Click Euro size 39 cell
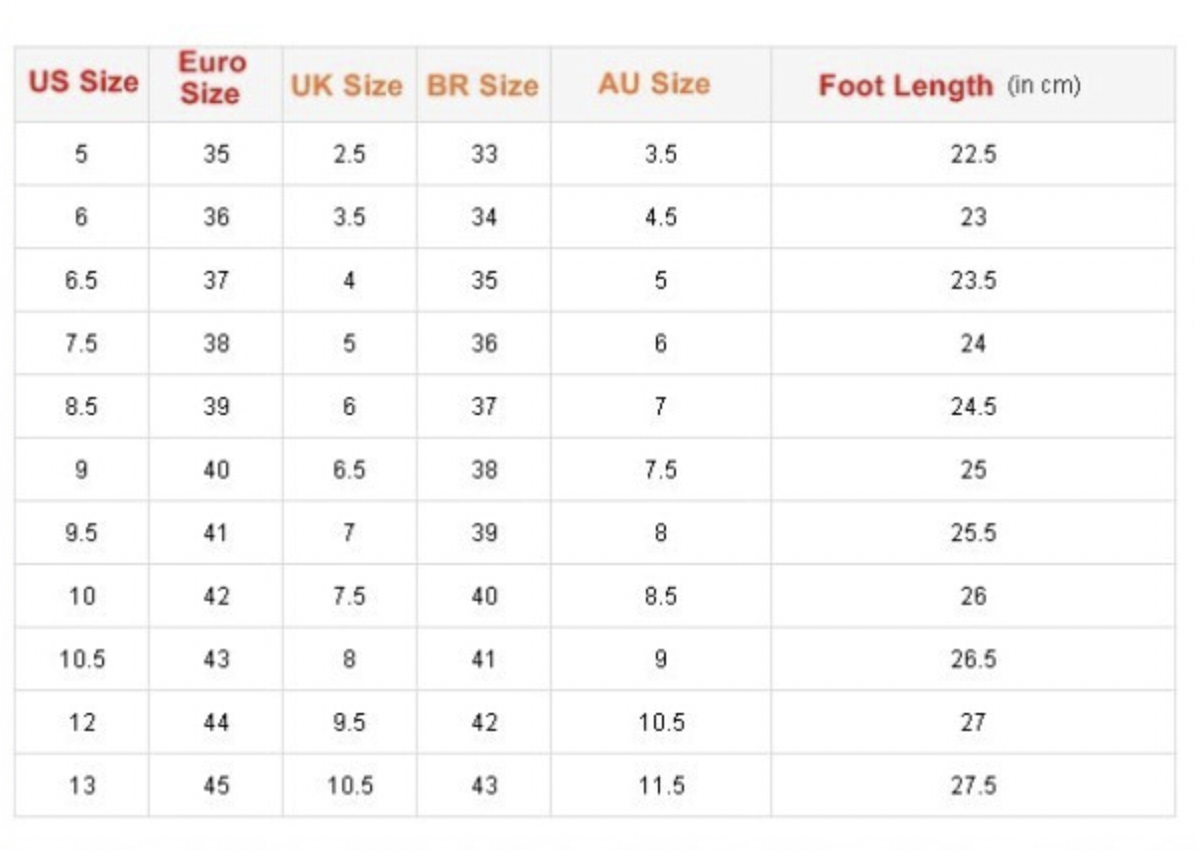The image size is (1196, 852). coord(216,406)
